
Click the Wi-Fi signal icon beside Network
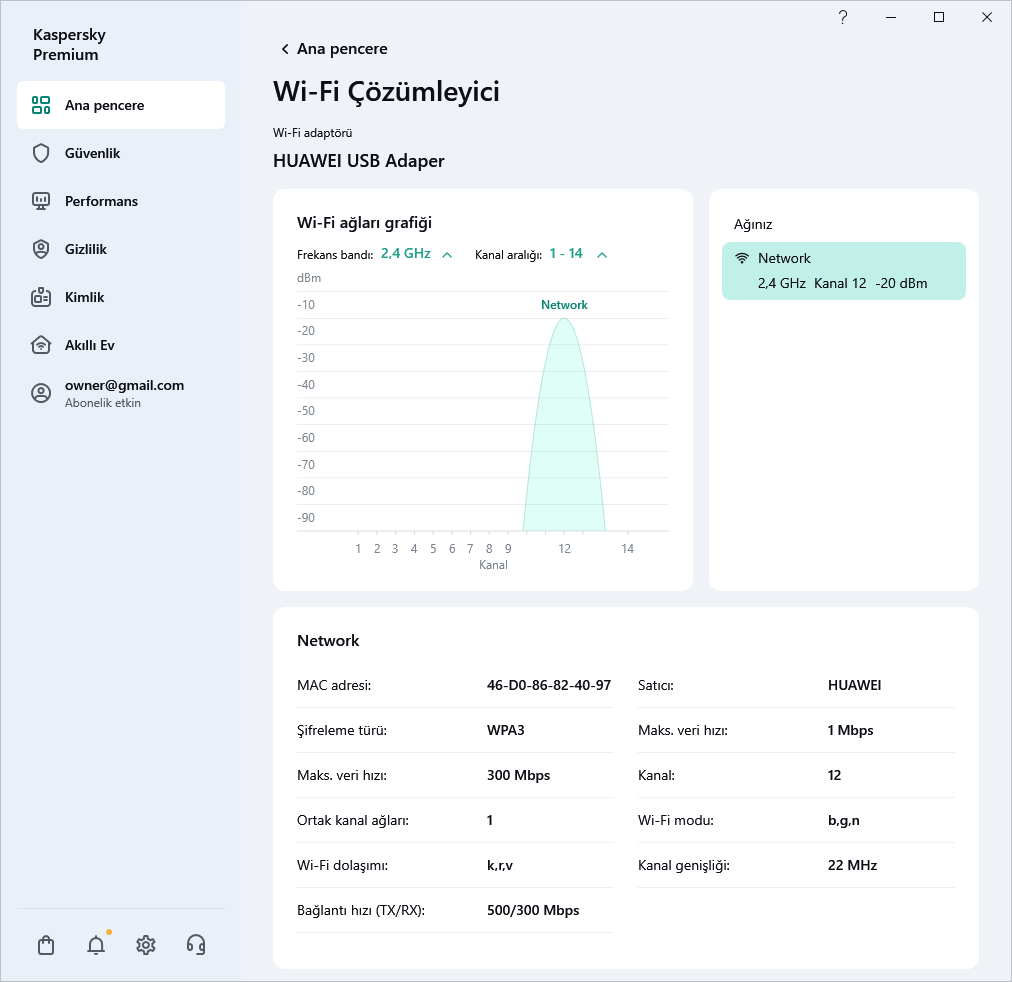(x=742, y=259)
